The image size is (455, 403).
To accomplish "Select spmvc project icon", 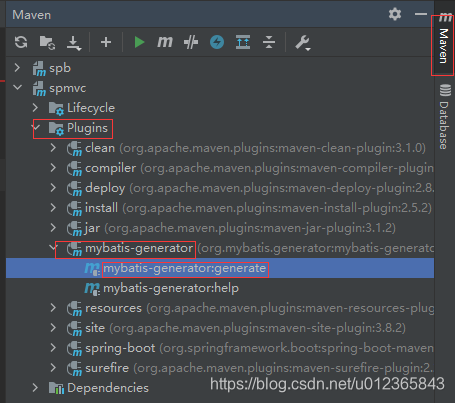I will pyautogui.click(x=39, y=89).
